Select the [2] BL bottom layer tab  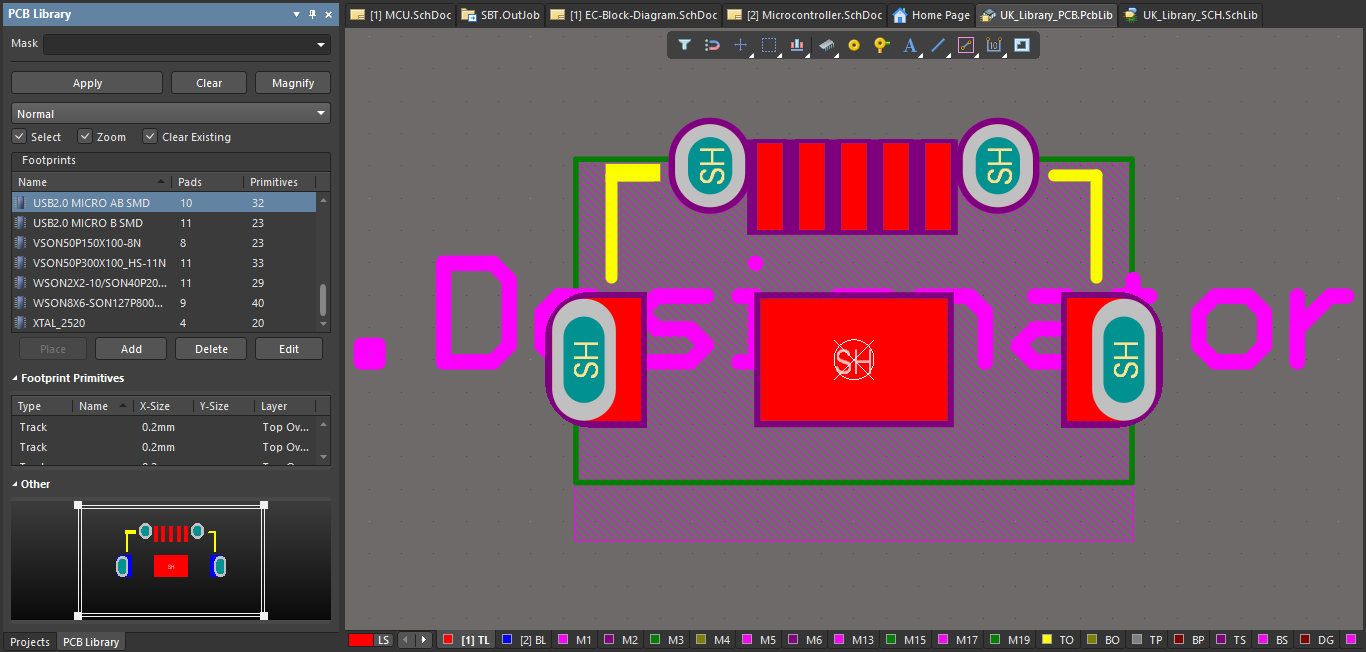tap(525, 639)
